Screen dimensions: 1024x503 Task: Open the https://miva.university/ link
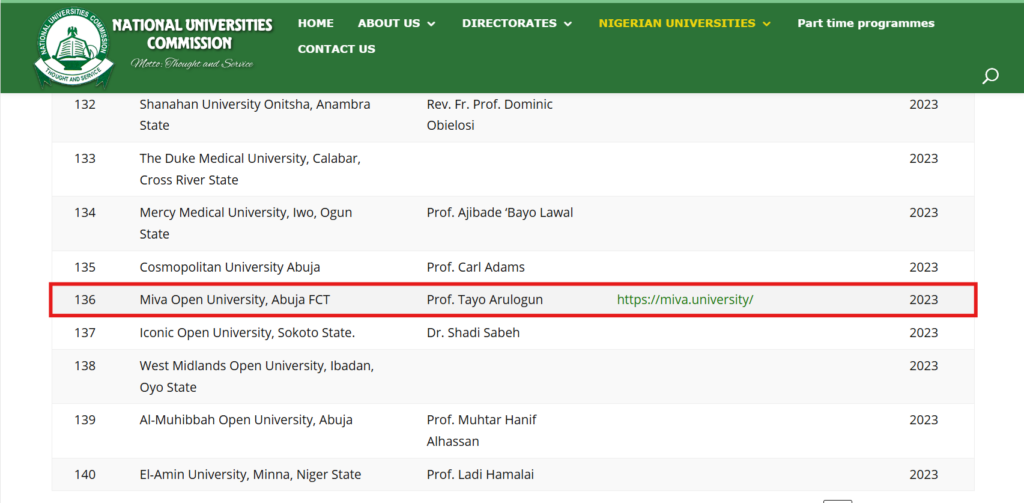point(685,300)
